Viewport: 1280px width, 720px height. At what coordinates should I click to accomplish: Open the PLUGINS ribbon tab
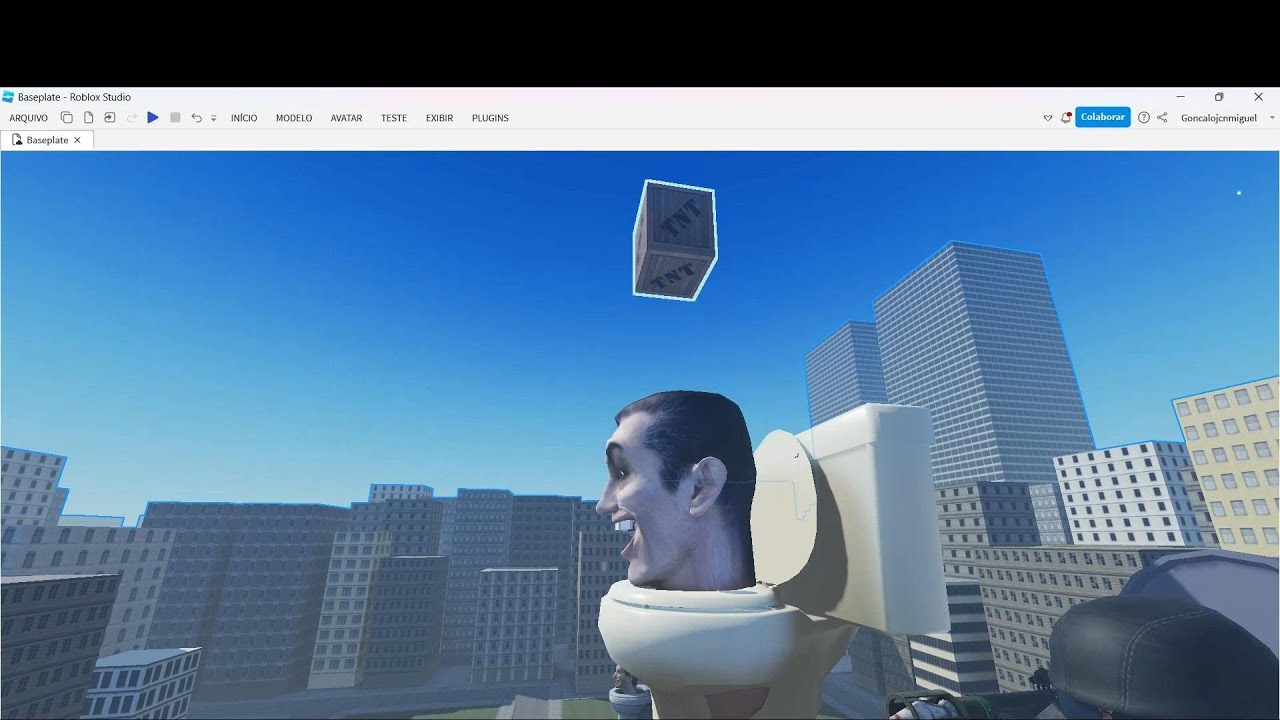(x=490, y=118)
